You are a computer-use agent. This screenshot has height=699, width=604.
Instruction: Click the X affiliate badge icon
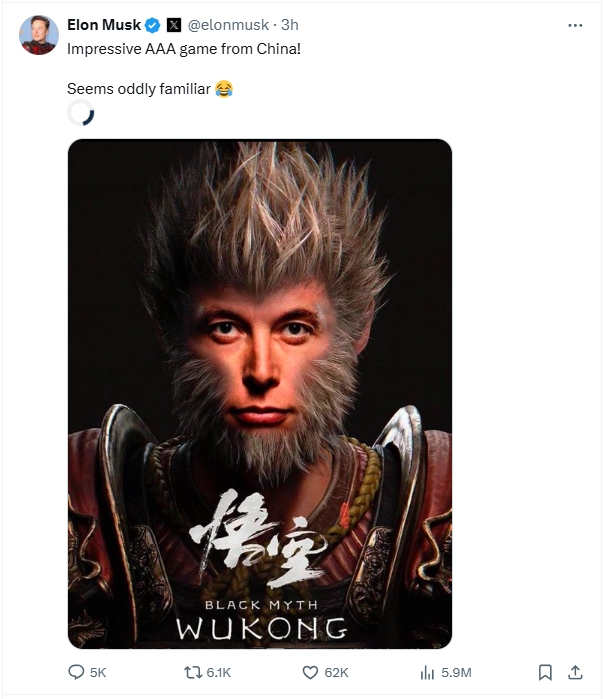(x=174, y=25)
